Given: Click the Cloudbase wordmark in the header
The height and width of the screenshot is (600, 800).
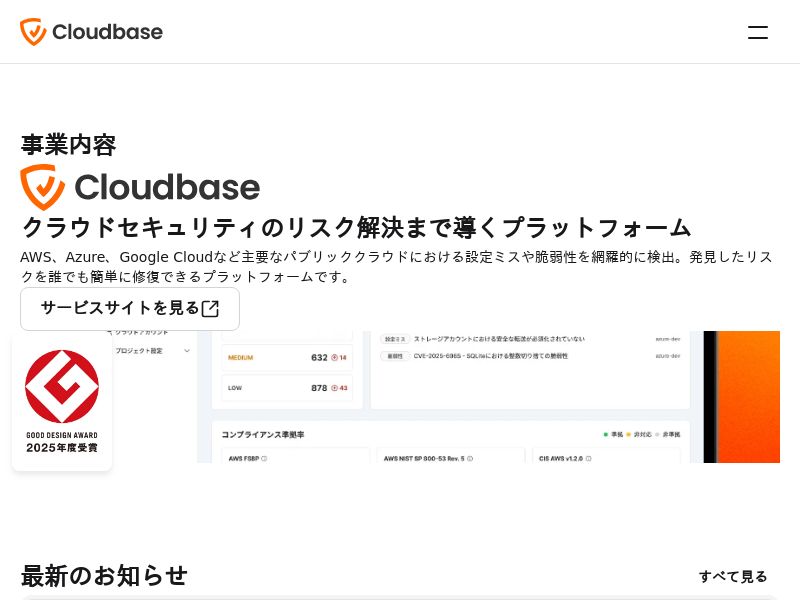Looking at the screenshot, I should tap(107, 32).
